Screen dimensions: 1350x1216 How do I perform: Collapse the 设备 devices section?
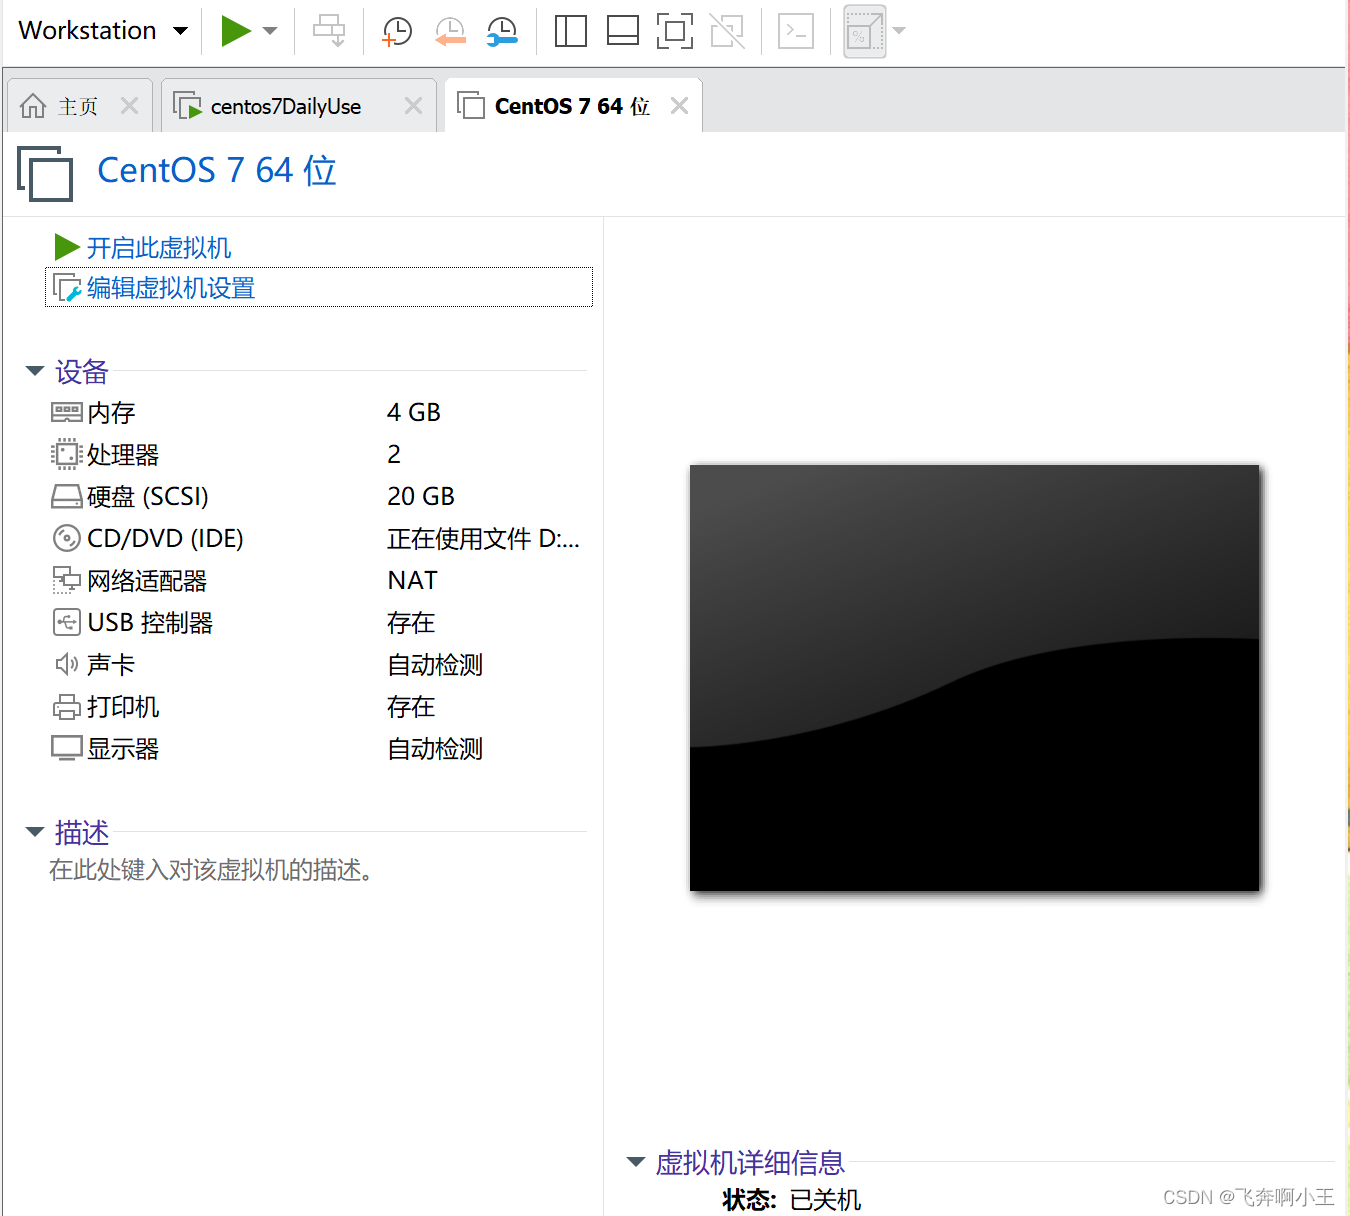pyautogui.click(x=34, y=370)
